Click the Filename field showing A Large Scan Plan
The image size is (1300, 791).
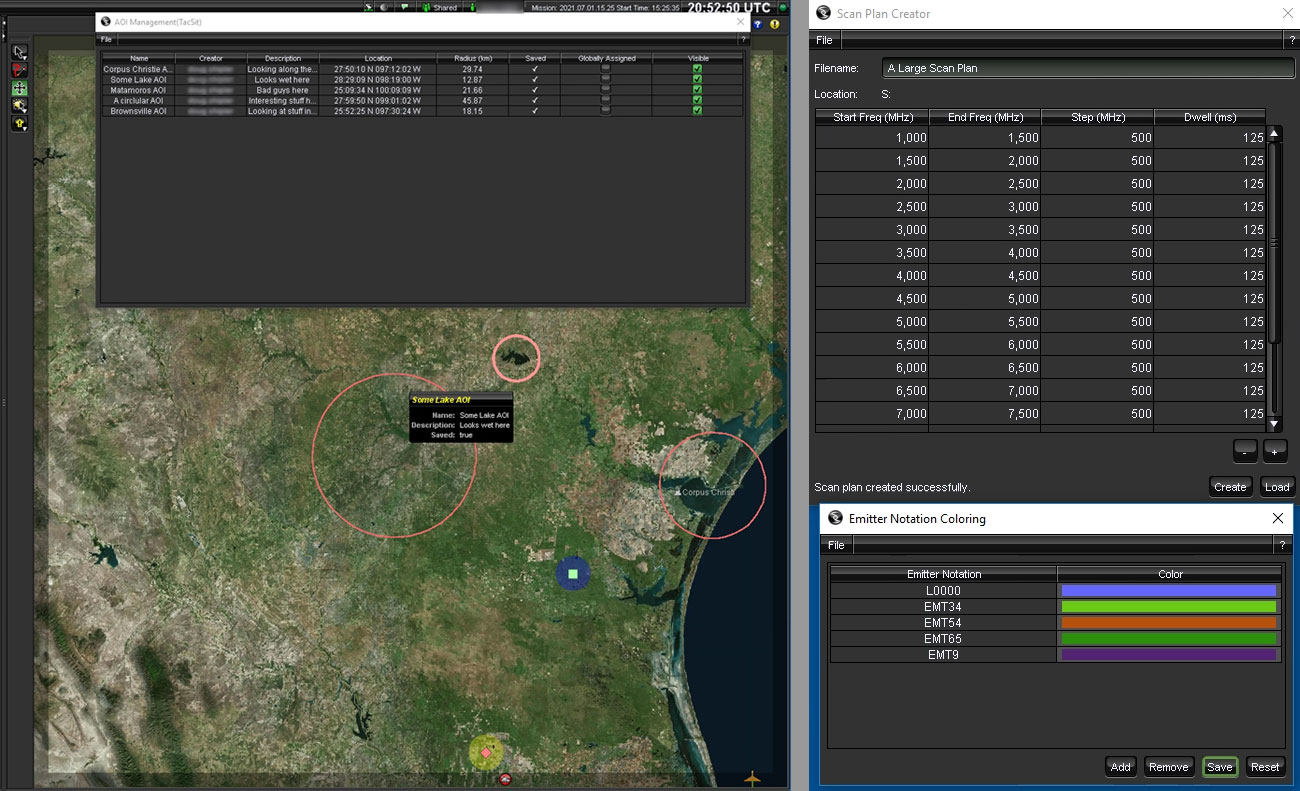(x=1089, y=68)
